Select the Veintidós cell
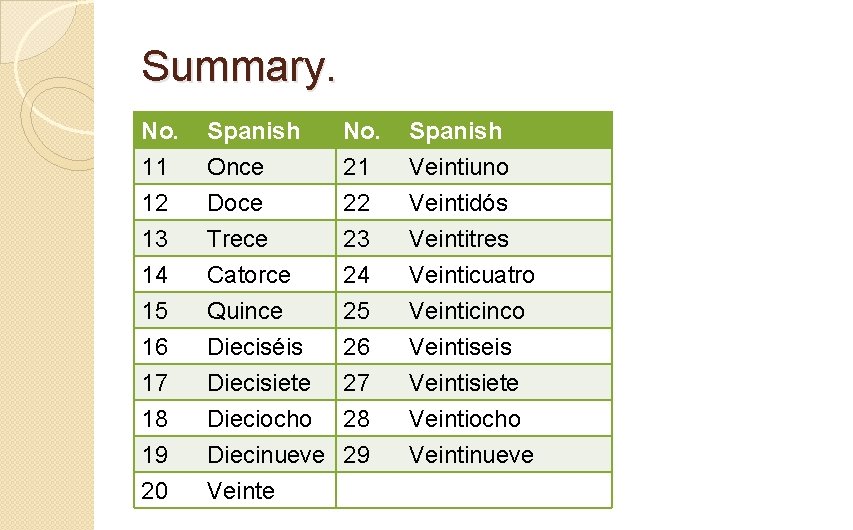This screenshot has width=853, height=530. (459, 203)
